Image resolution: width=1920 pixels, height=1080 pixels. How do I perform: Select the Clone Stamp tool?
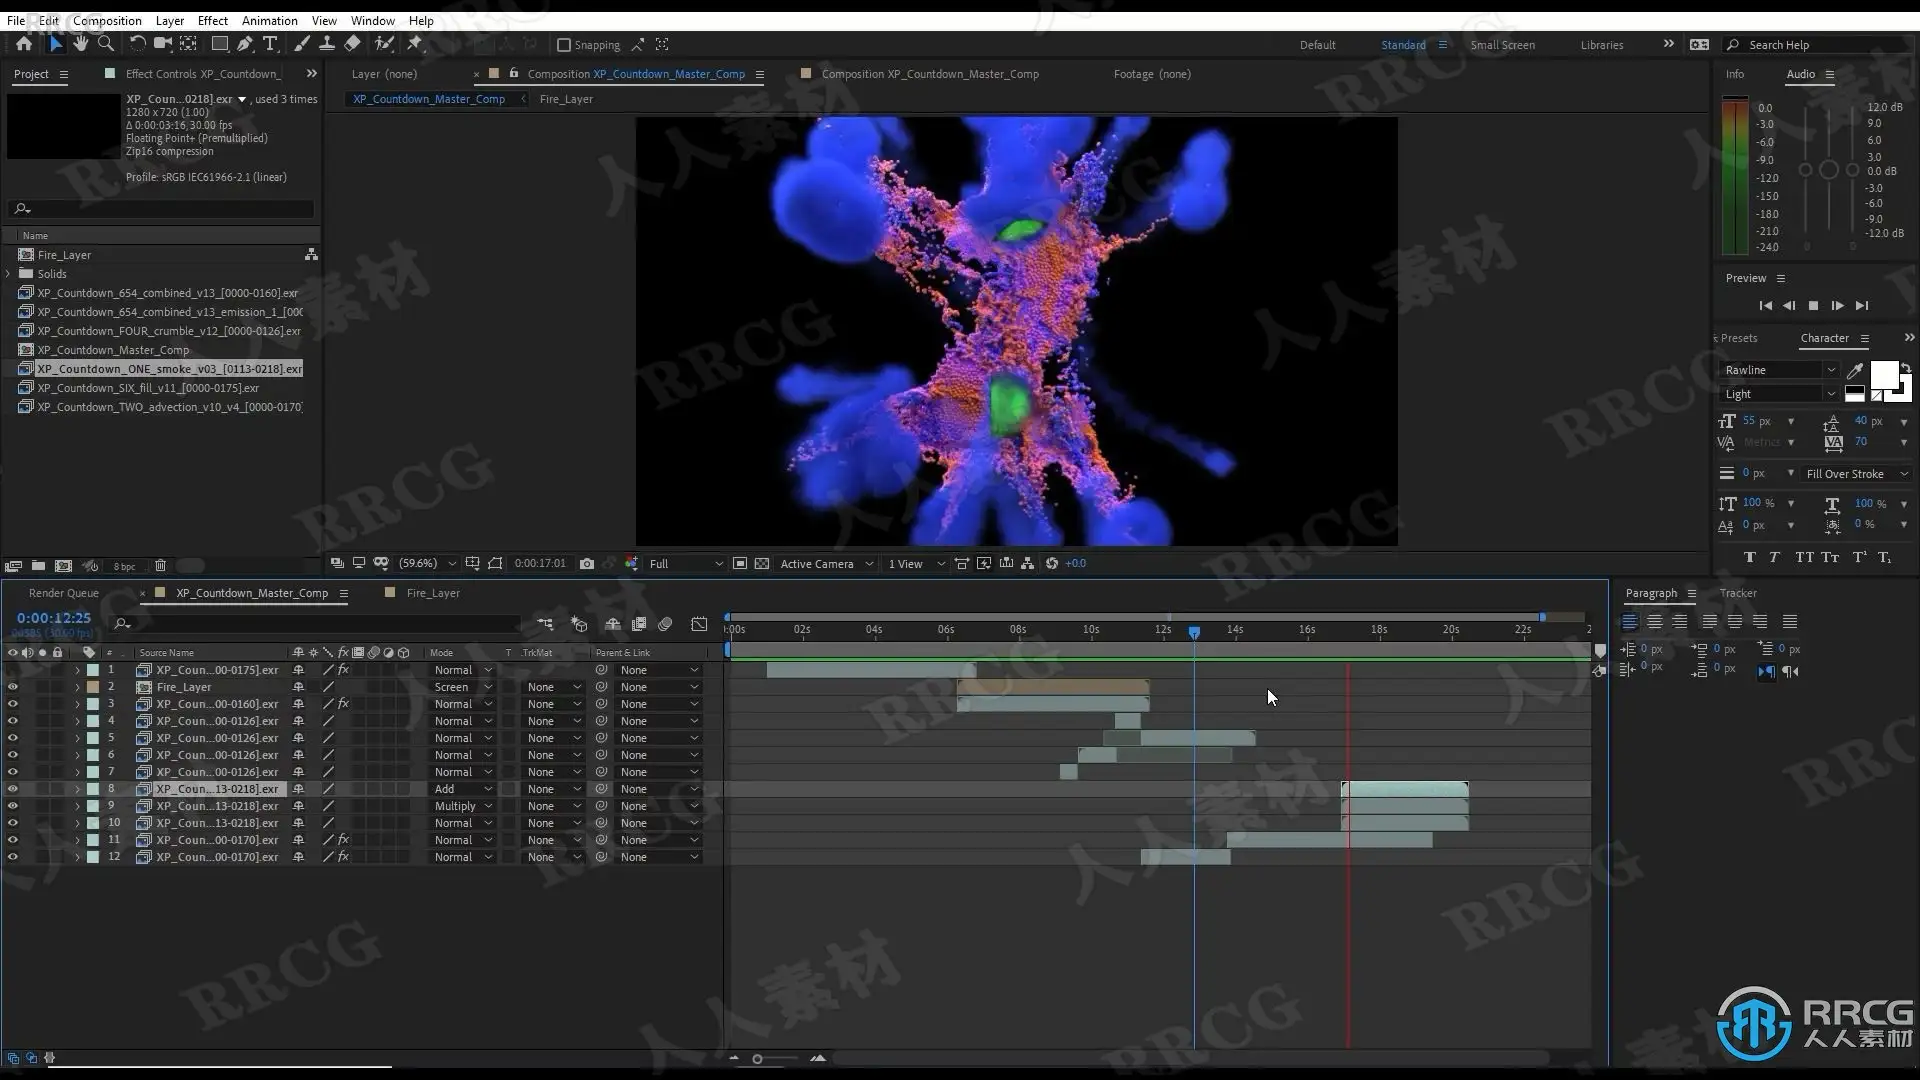(327, 44)
